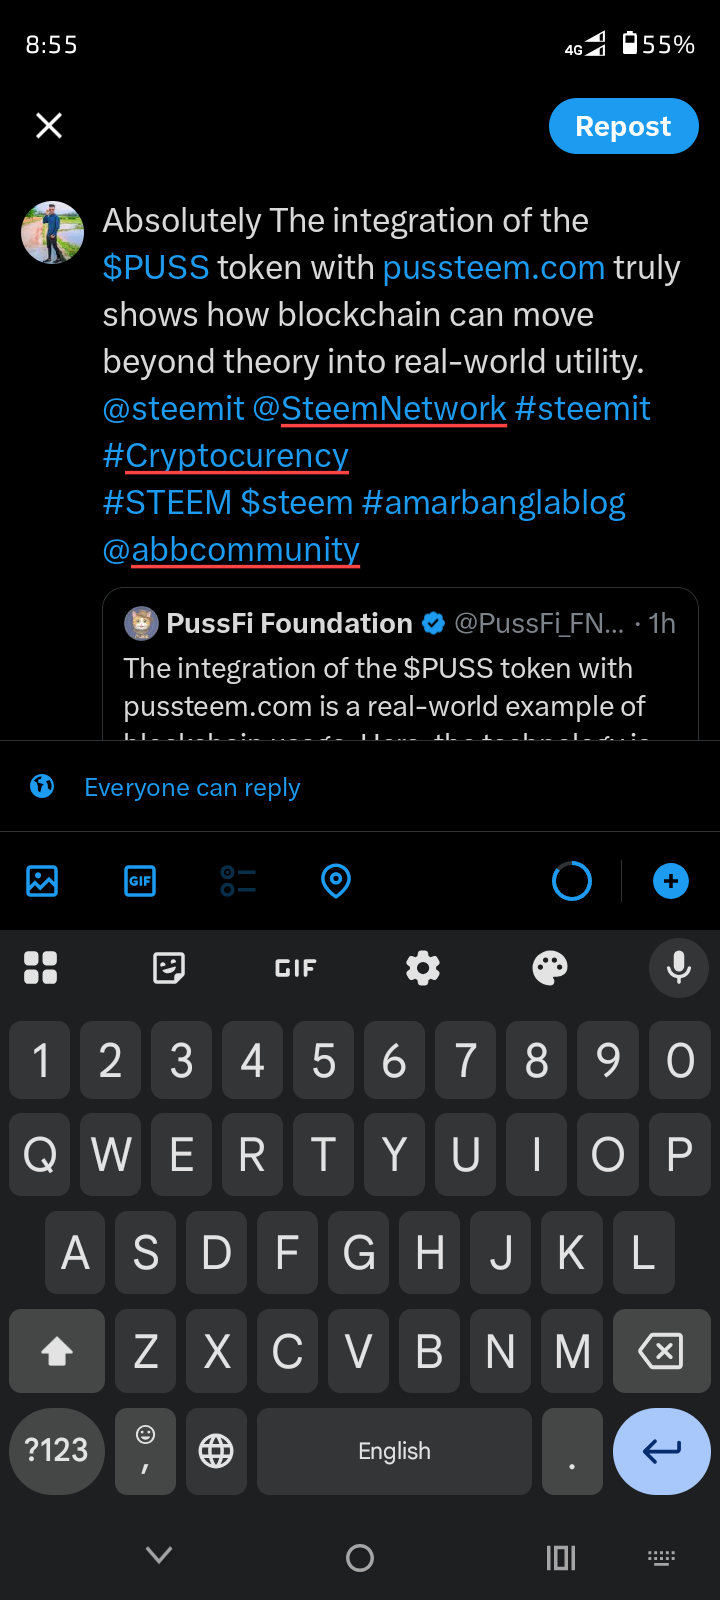Add another post with the plus icon

[671, 881]
